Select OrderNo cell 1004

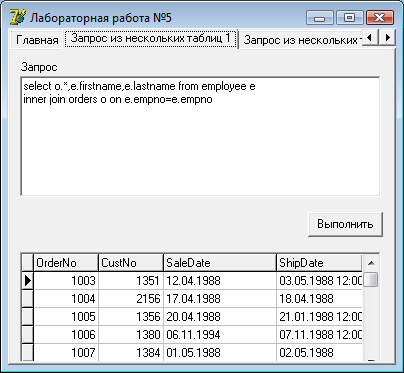coord(66,299)
